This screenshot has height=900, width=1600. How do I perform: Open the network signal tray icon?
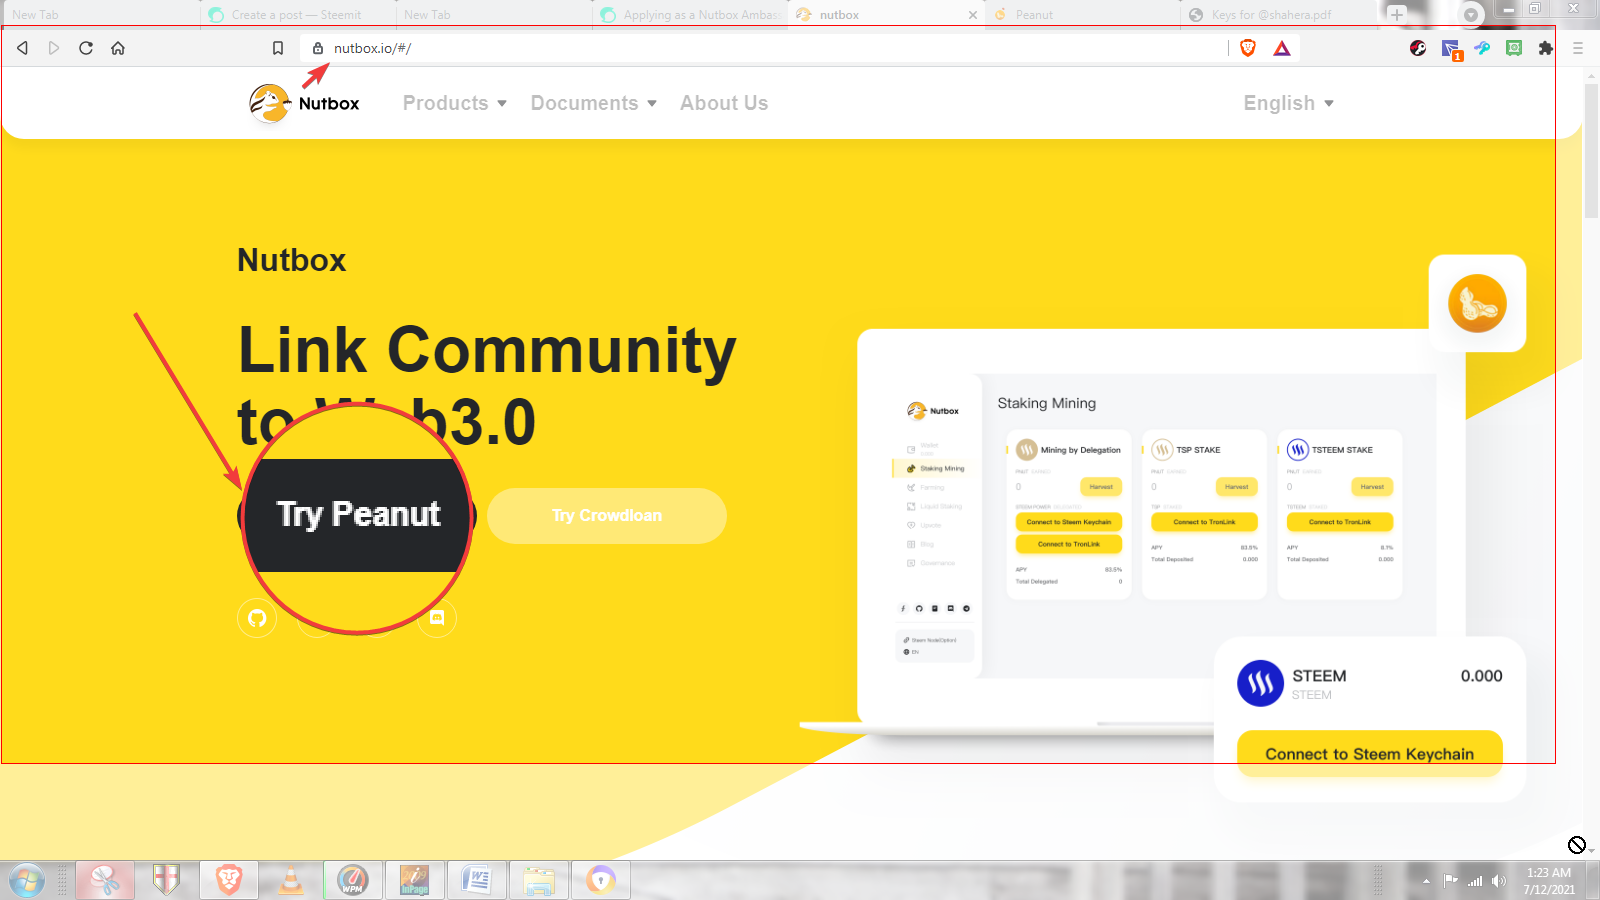1475,881
